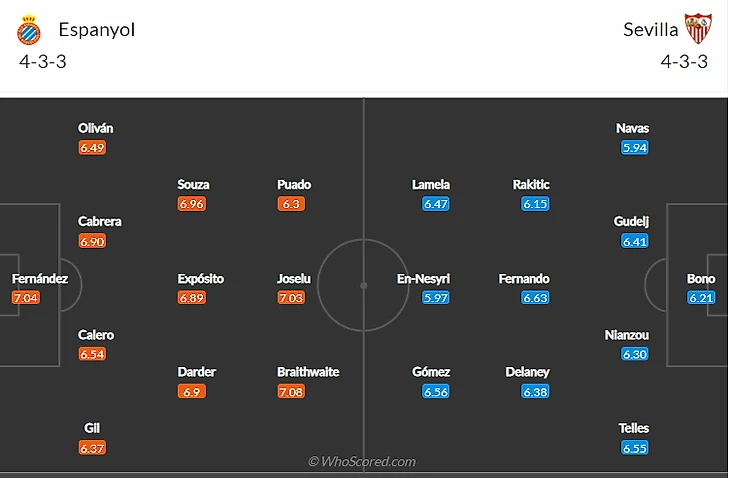Select En-Nesyri's 5.97 rating badge
The width and height of the screenshot is (730, 478).
pos(436,298)
